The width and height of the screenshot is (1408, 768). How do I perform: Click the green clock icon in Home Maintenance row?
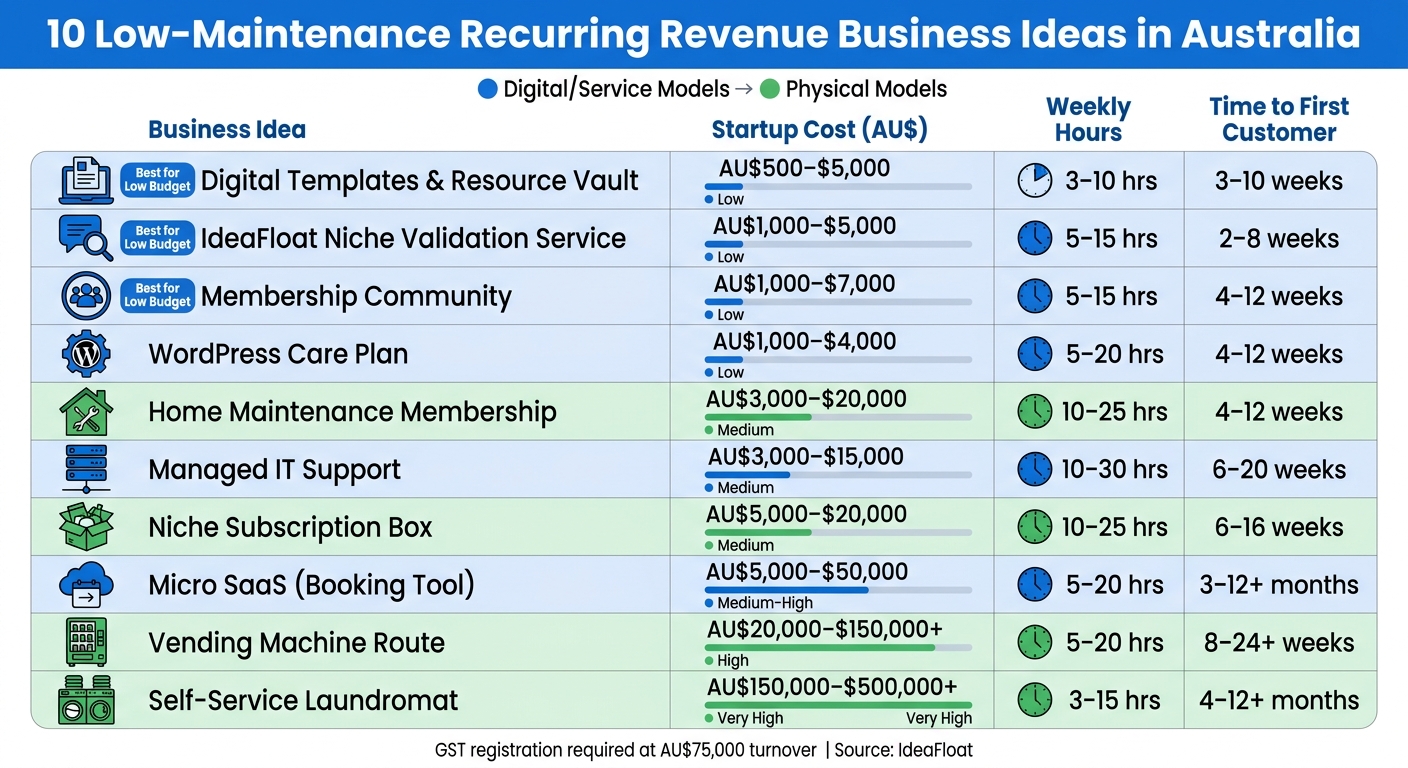pyautogui.click(x=1035, y=411)
